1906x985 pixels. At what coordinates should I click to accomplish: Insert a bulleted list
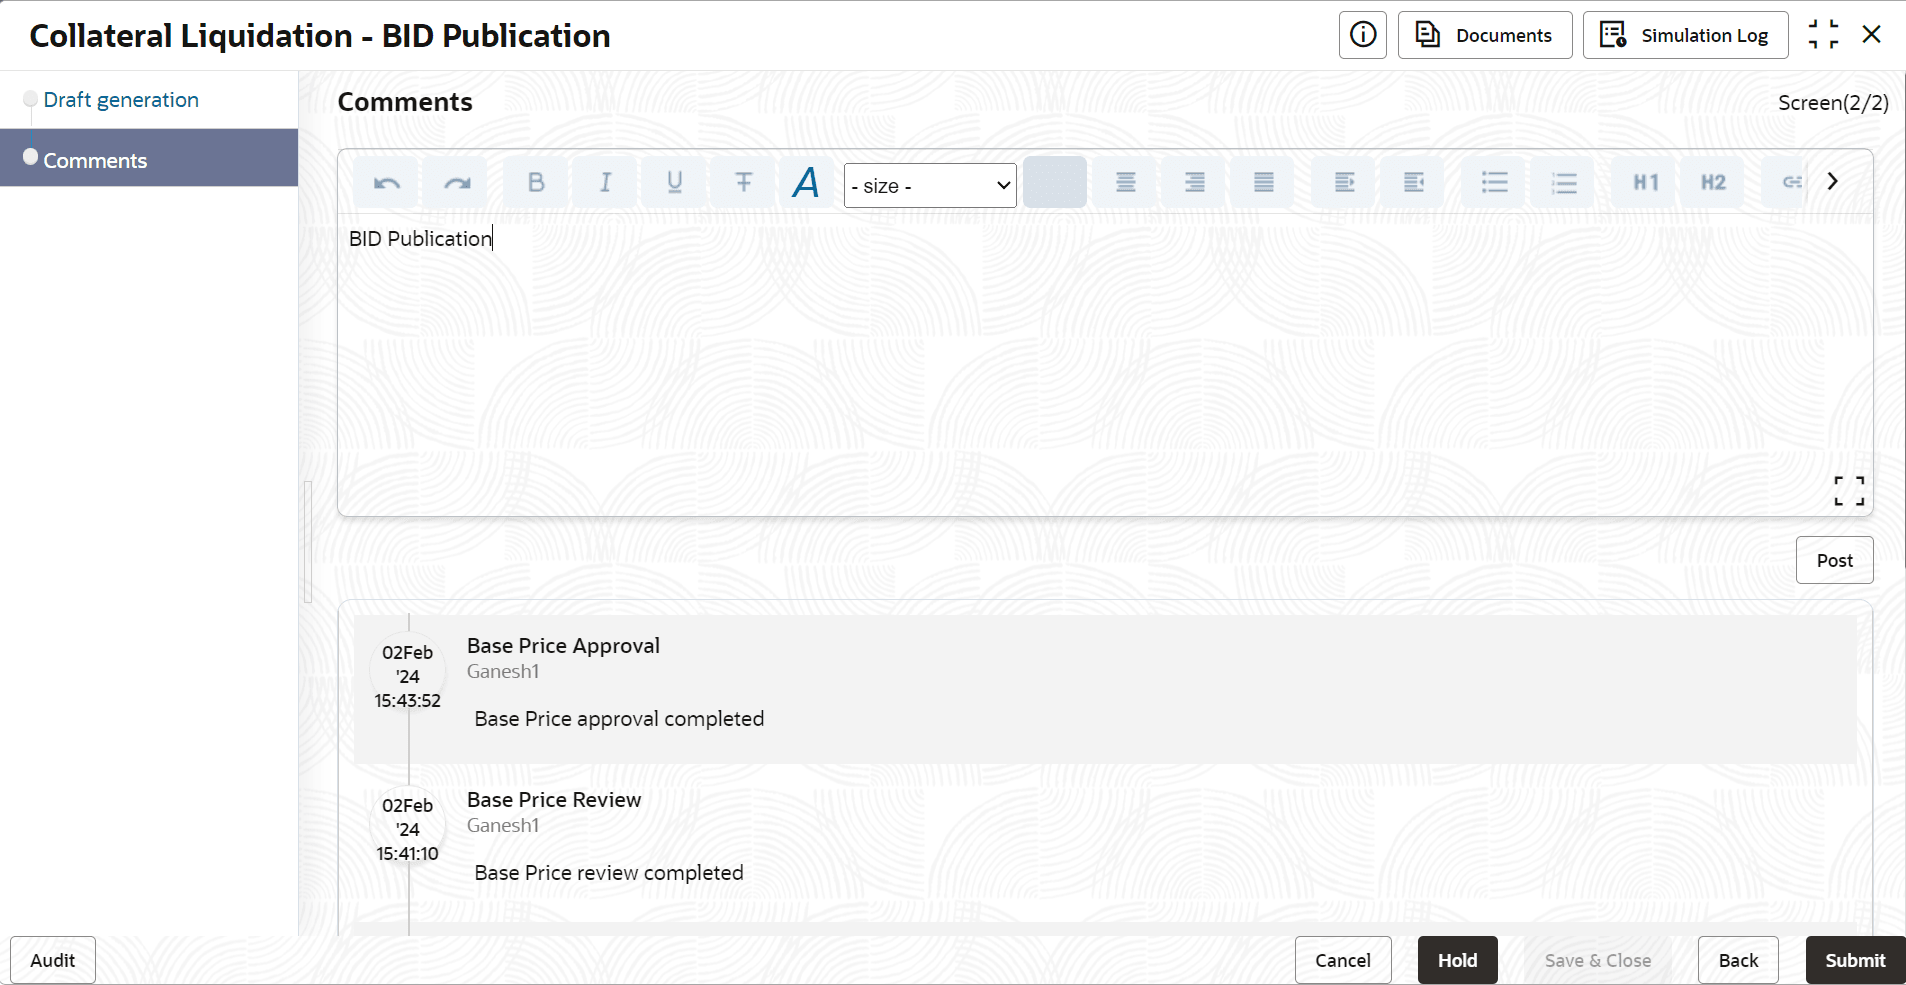pyautogui.click(x=1495, y=182)
